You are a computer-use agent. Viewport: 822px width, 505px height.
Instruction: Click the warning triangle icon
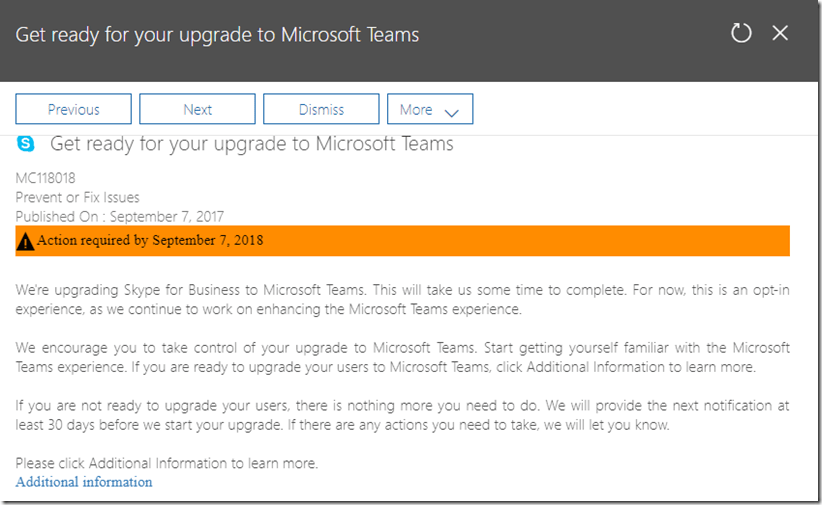click(x=26, y=241)
